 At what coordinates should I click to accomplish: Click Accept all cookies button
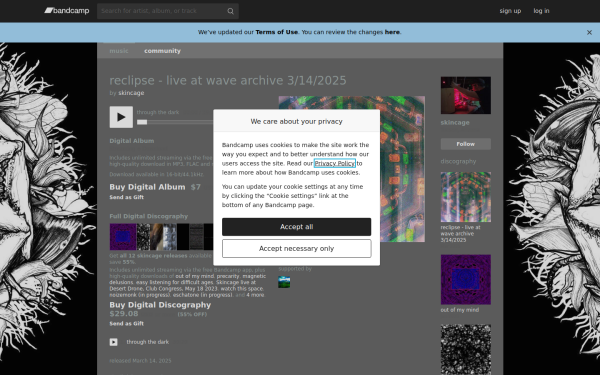[297, 227]
